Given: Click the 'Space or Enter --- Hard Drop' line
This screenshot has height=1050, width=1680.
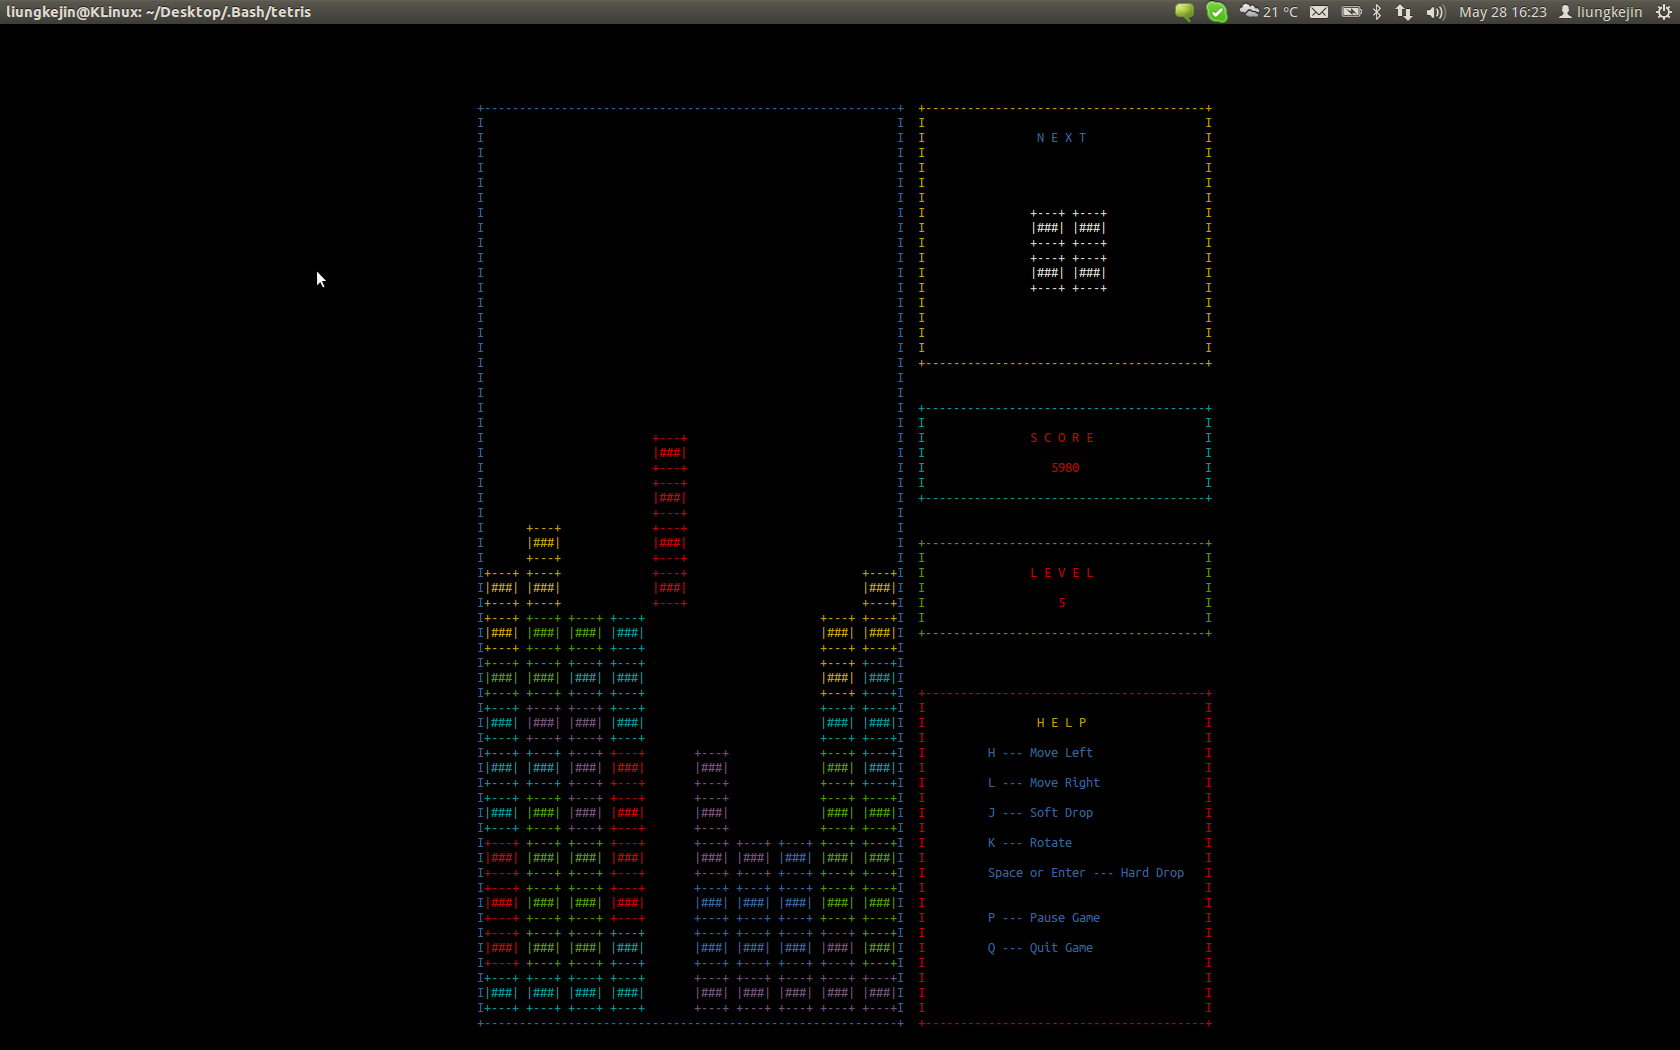Looking at the screenshot, I should [x=1086, y=873].
